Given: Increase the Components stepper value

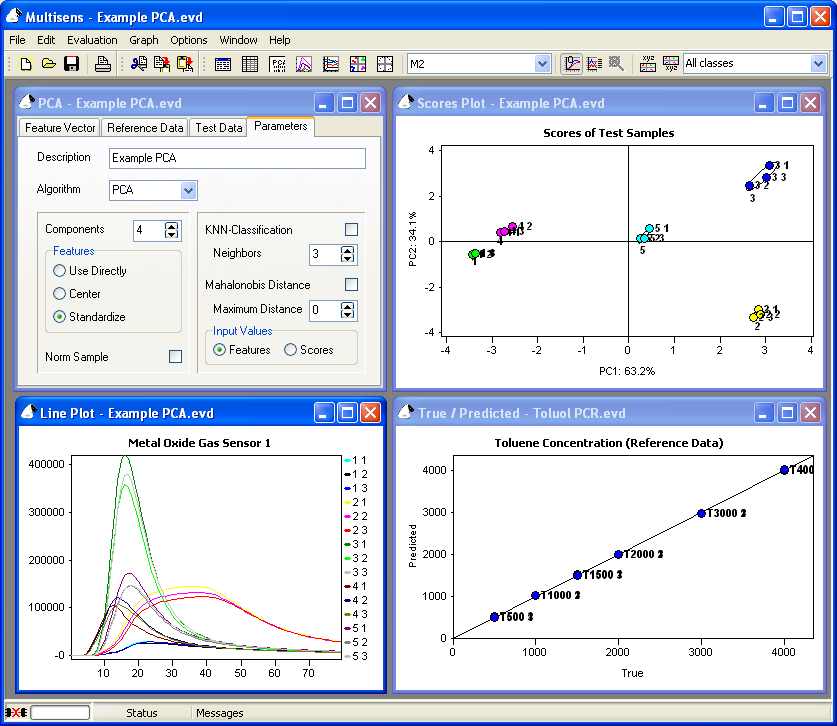Looking at the screenshot, I should click(172, 226).
